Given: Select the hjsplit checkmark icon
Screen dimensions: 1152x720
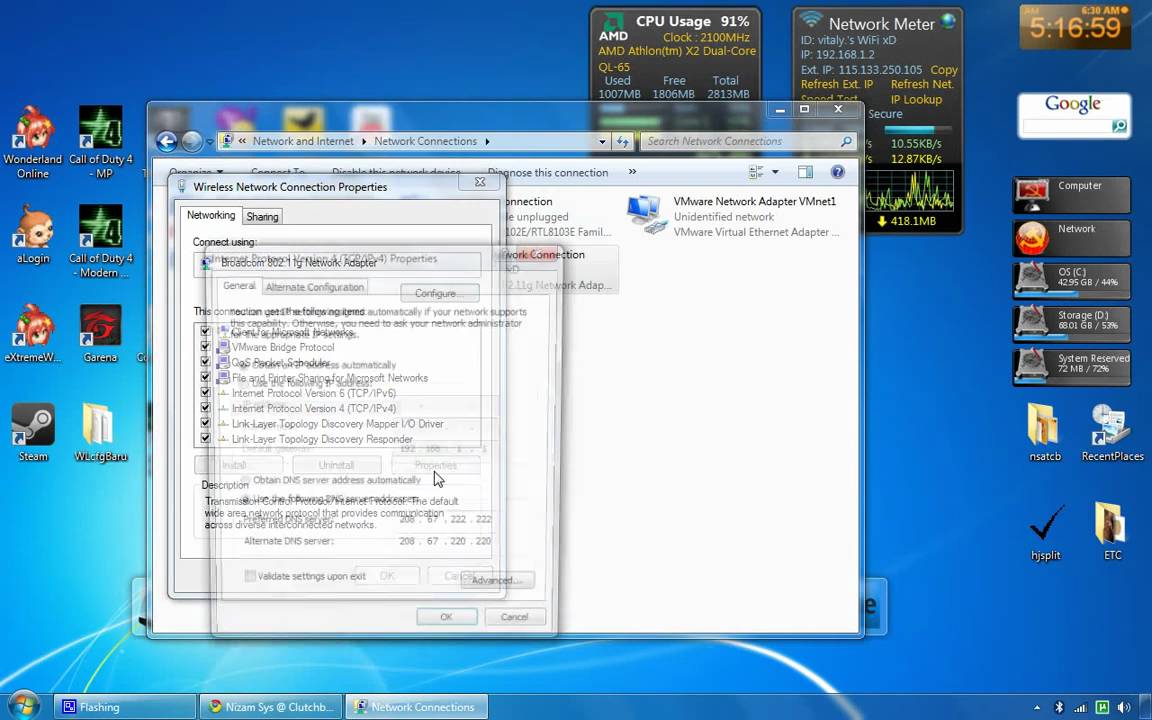Looking at the screenshot, I should pos(1045,532).
